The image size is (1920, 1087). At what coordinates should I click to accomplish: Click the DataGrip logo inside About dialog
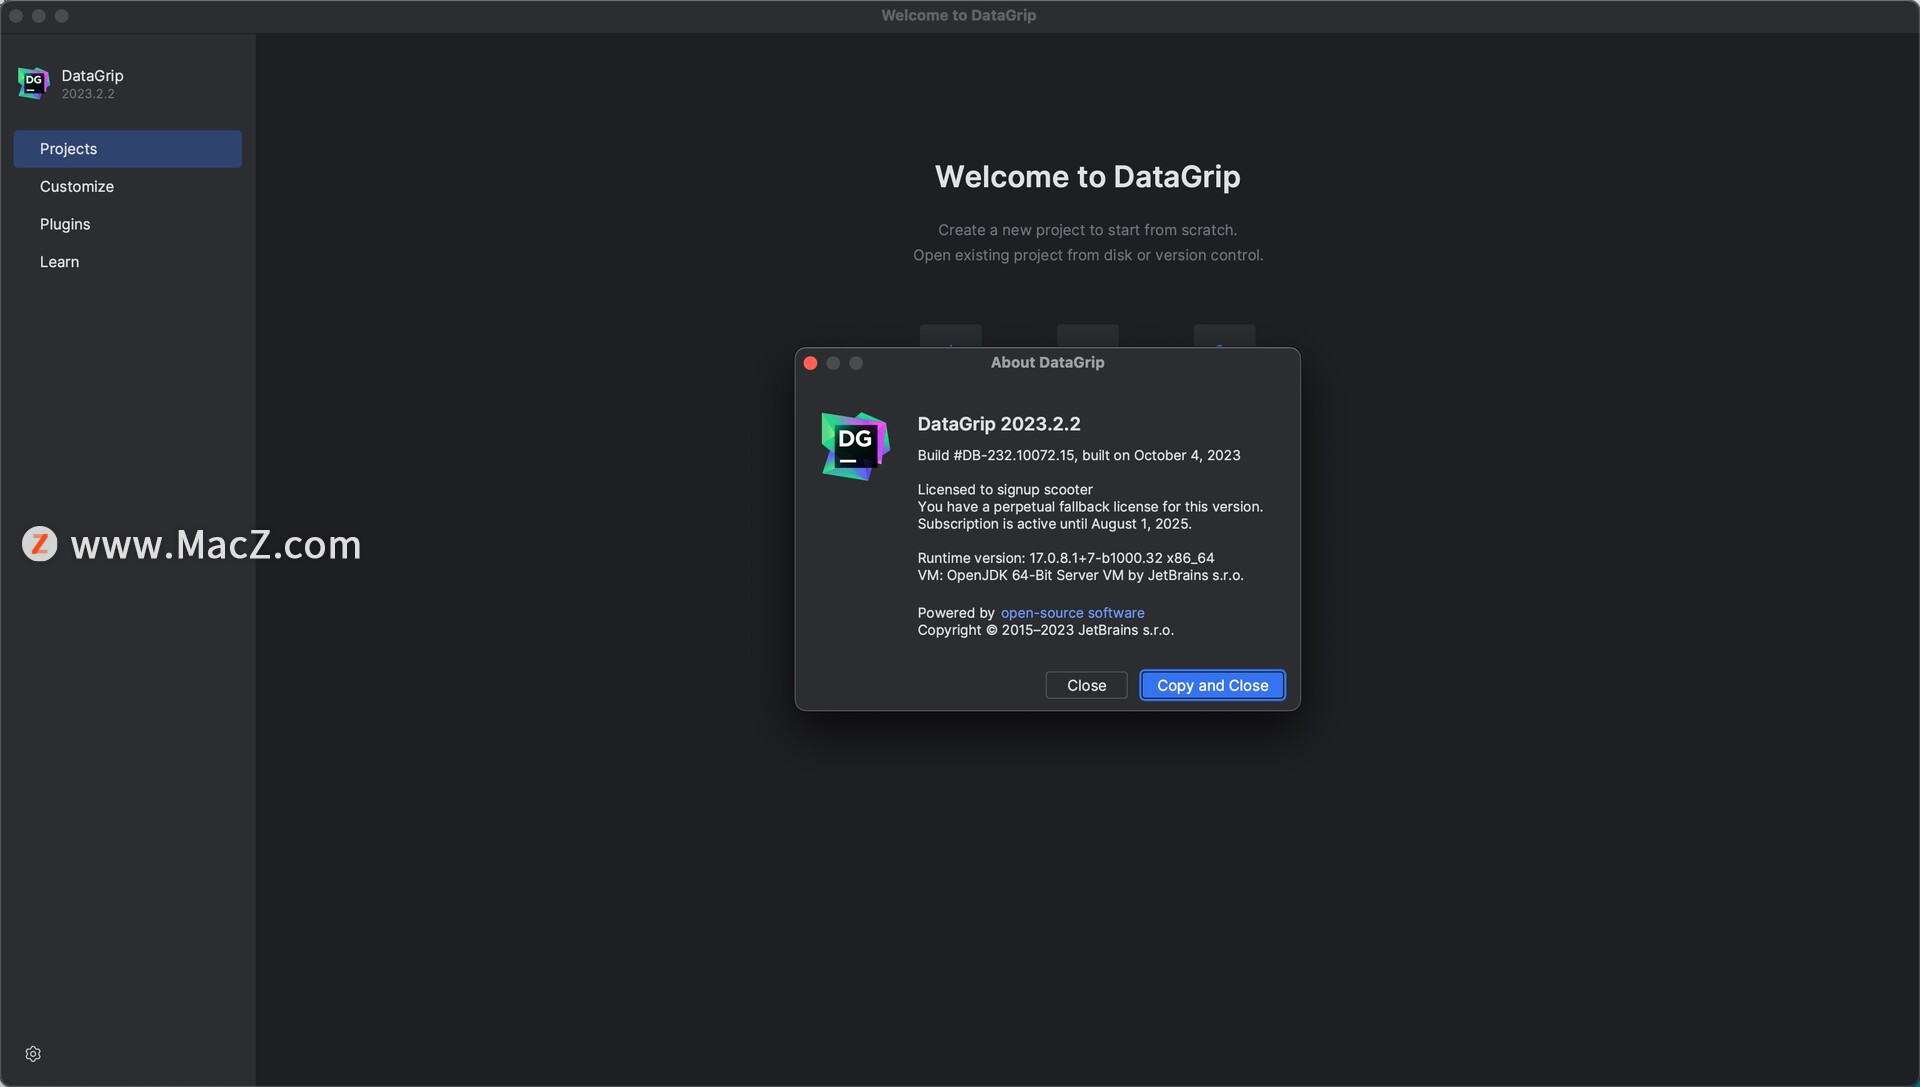click(x=854, y=445)
